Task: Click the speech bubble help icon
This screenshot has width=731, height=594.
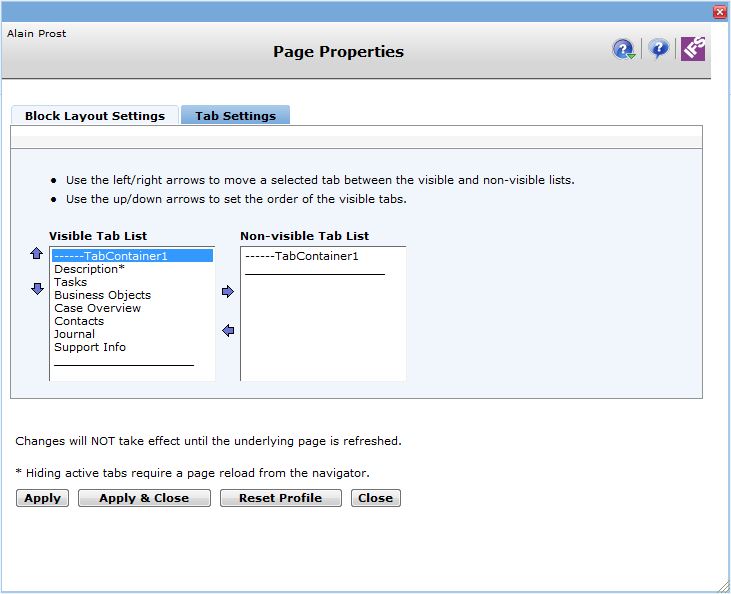Action: pyautogui.click(x=658, y=49)
